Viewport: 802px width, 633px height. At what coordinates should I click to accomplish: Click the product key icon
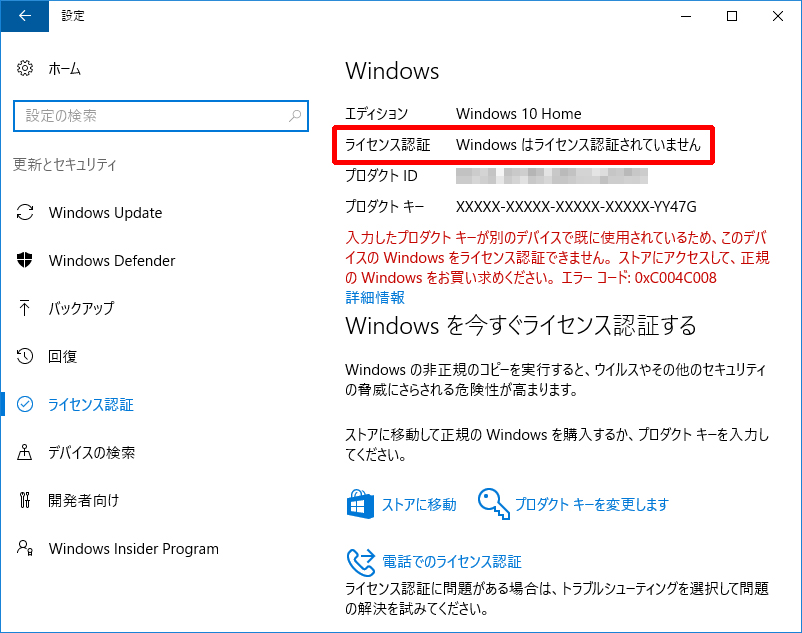pyautogui.click(x=494, y=504)
